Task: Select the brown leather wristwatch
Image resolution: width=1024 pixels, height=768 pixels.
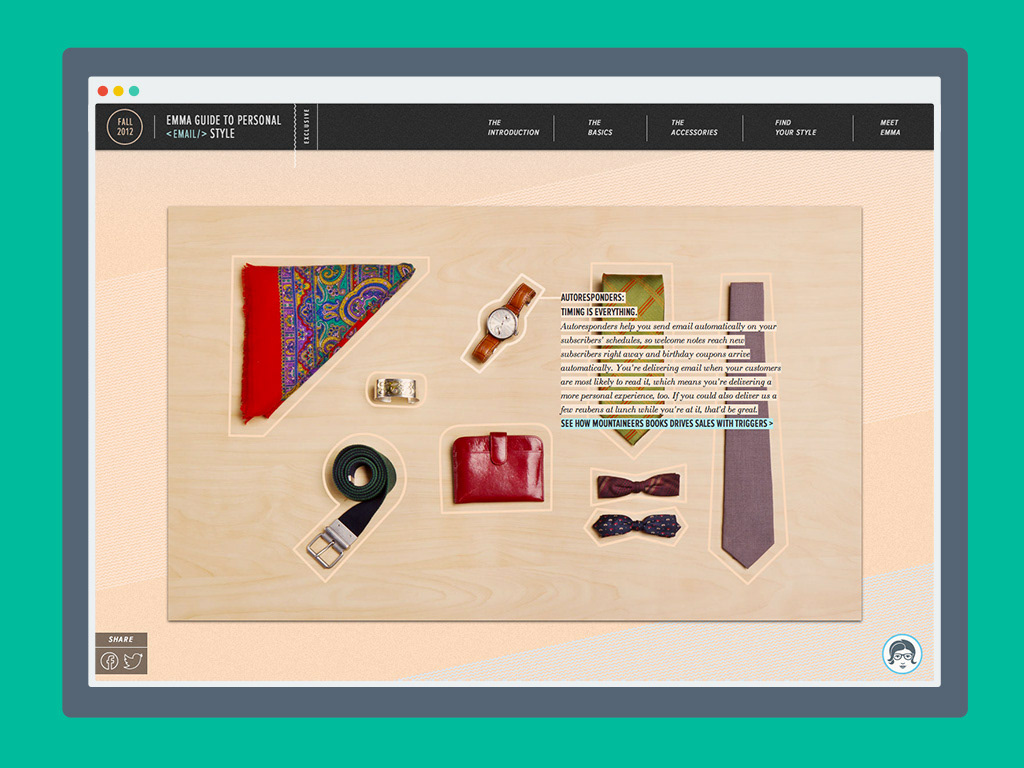Action: tap(504, 322)
